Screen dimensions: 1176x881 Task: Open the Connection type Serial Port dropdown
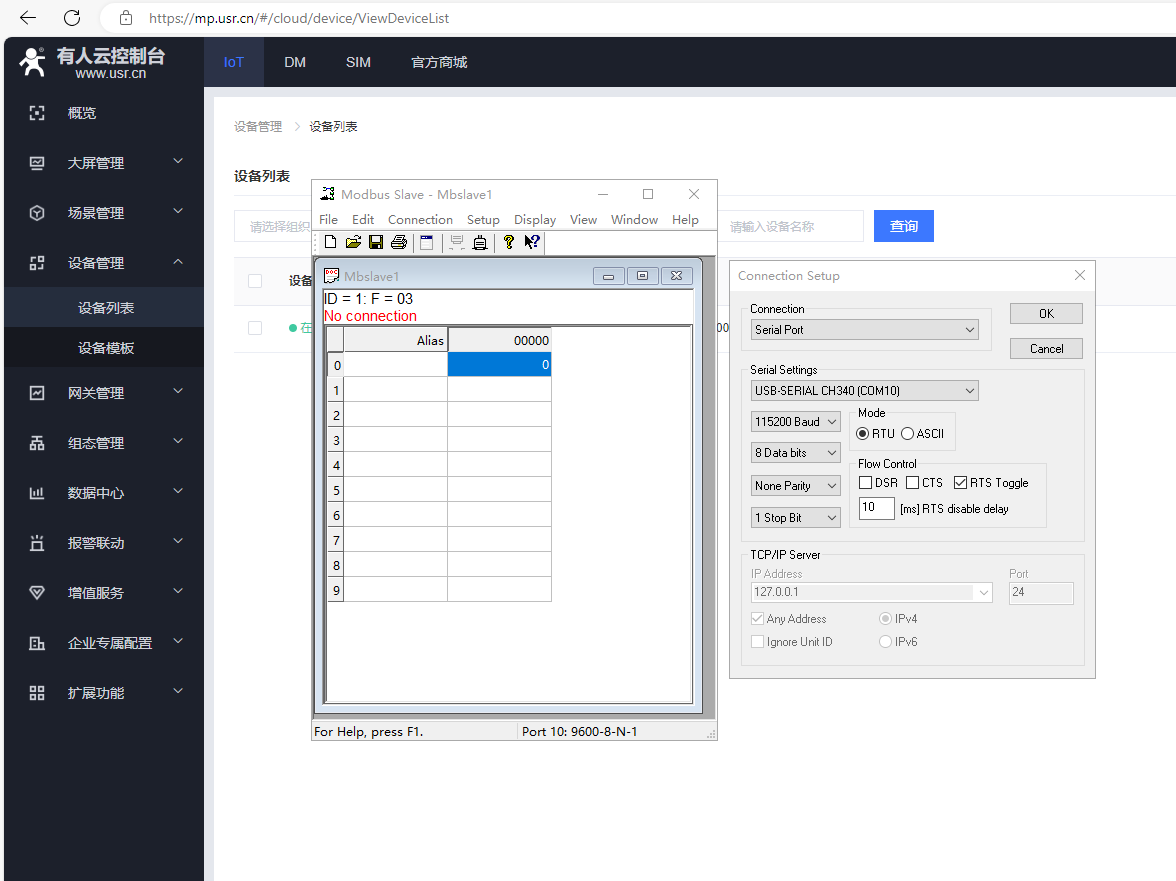click(865, 330)
